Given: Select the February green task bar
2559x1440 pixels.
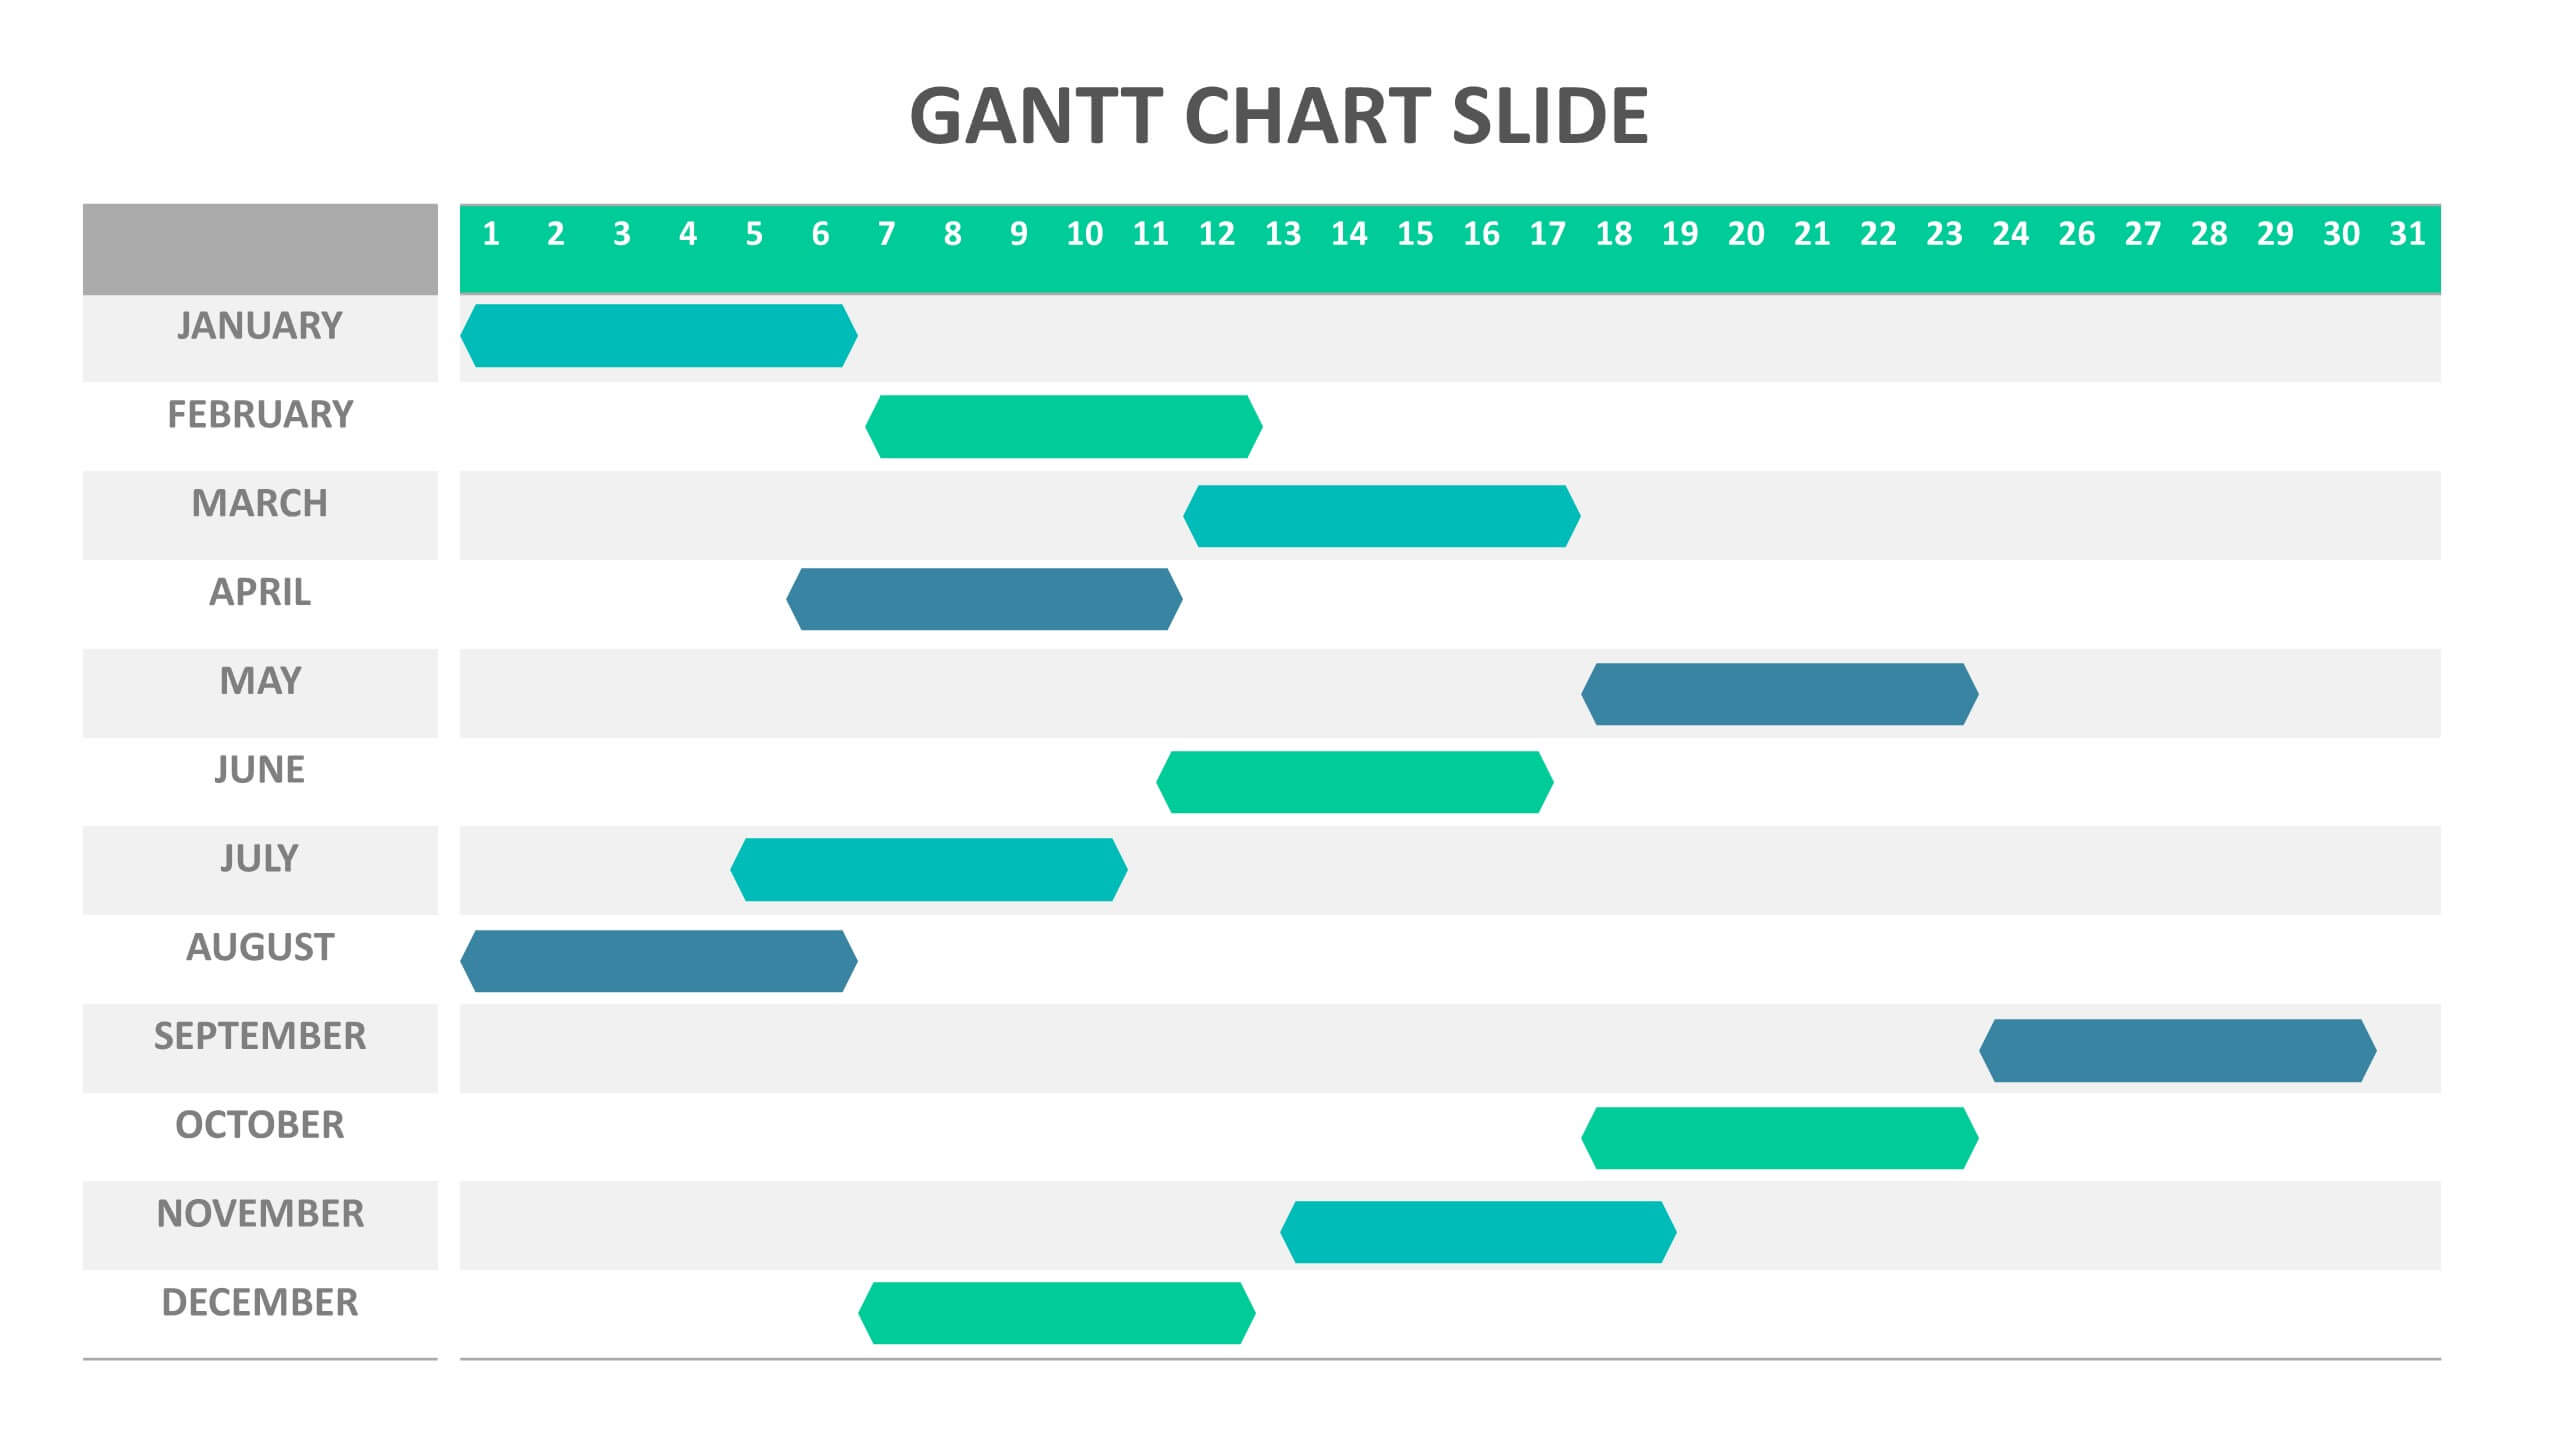Looking at the screenshot, I should (x=1063, y=427).
